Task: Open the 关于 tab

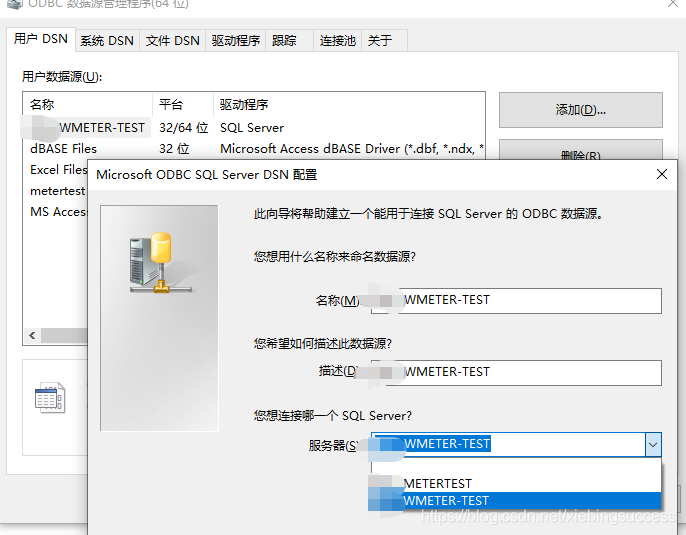Action: point(385,41)
